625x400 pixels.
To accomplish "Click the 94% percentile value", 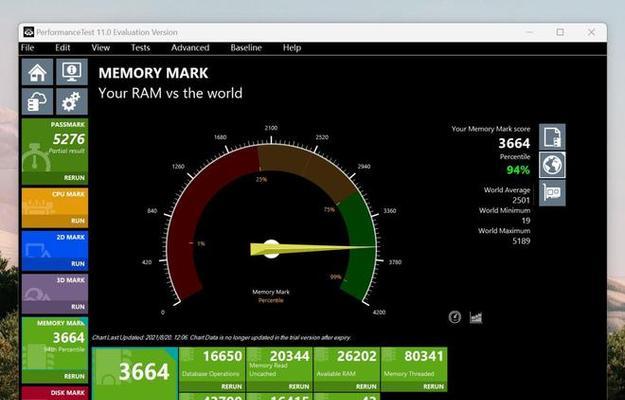I will coord(518,170).
